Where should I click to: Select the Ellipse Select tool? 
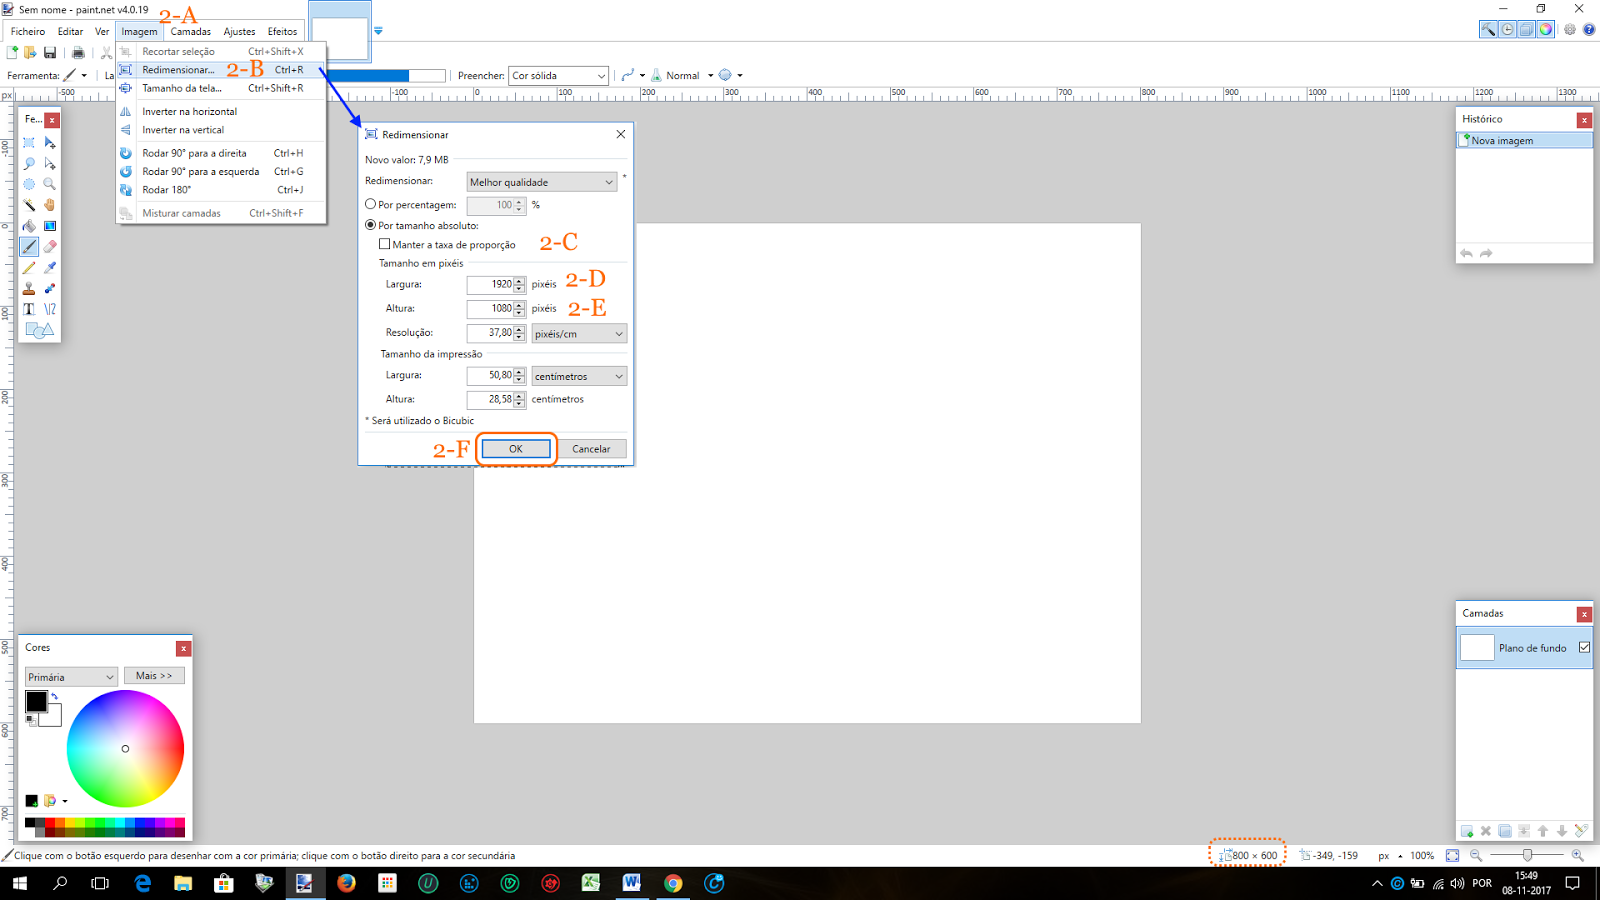tap(29, 184)
